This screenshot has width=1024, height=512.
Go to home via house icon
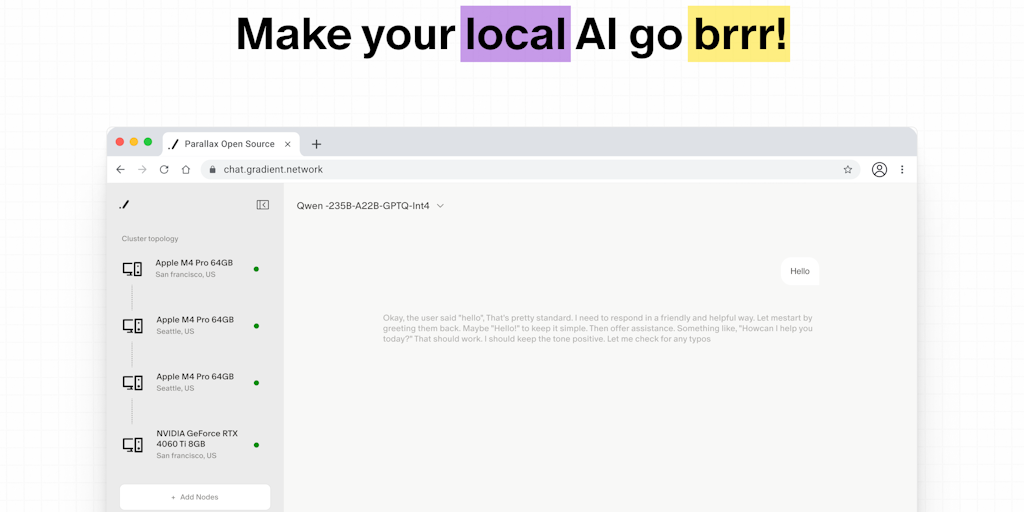185,170
